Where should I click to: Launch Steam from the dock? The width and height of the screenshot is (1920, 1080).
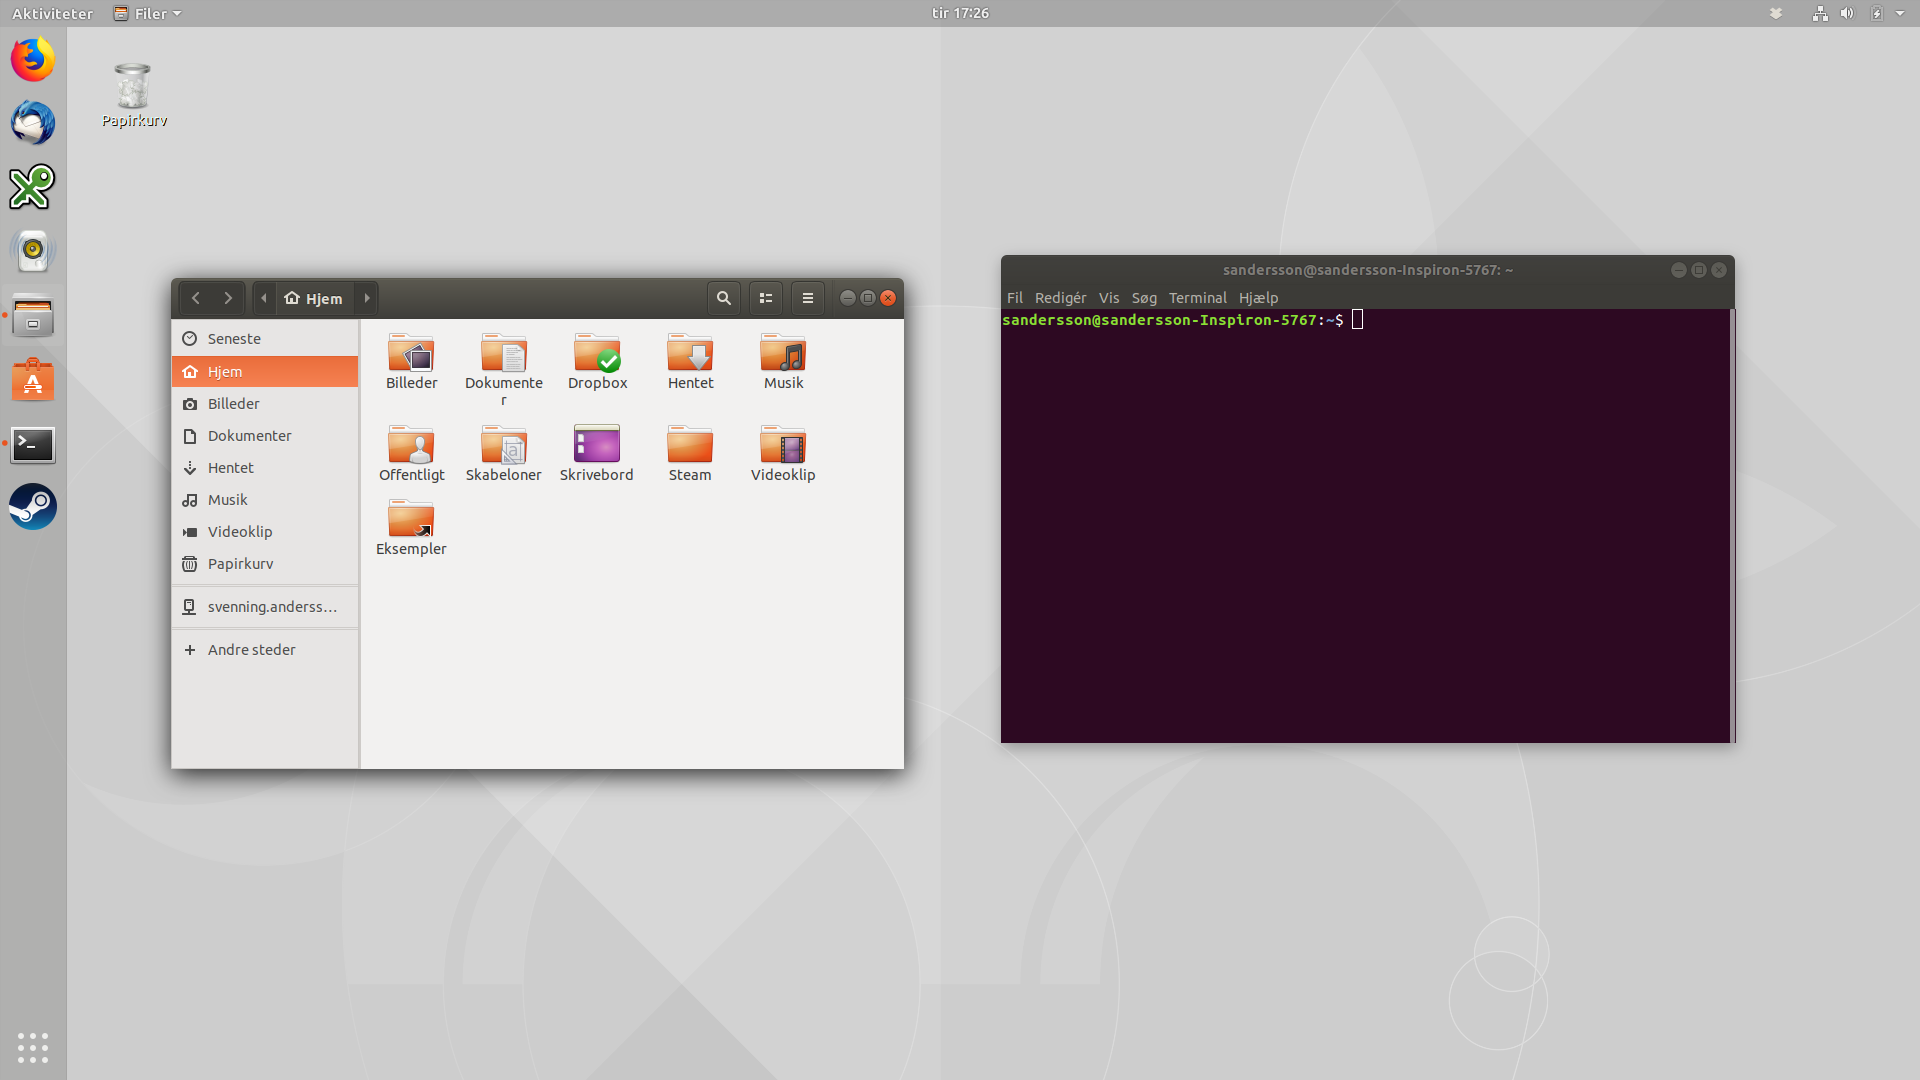click(x=33, y=507)
